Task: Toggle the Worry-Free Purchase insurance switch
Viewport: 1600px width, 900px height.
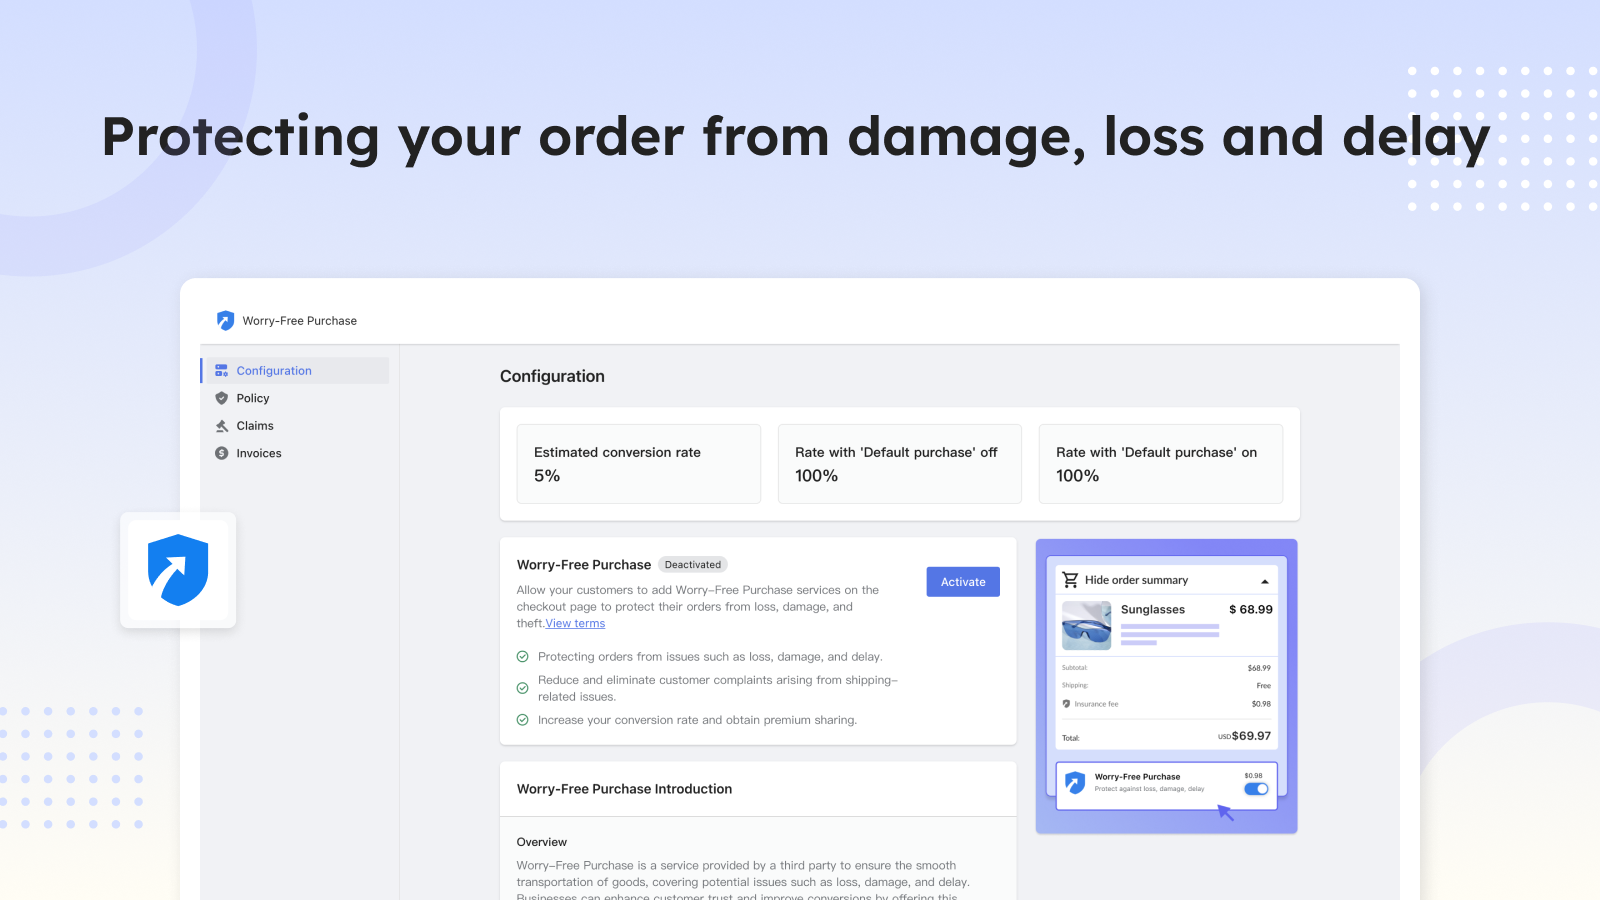Action: (x=1256, y=789)
